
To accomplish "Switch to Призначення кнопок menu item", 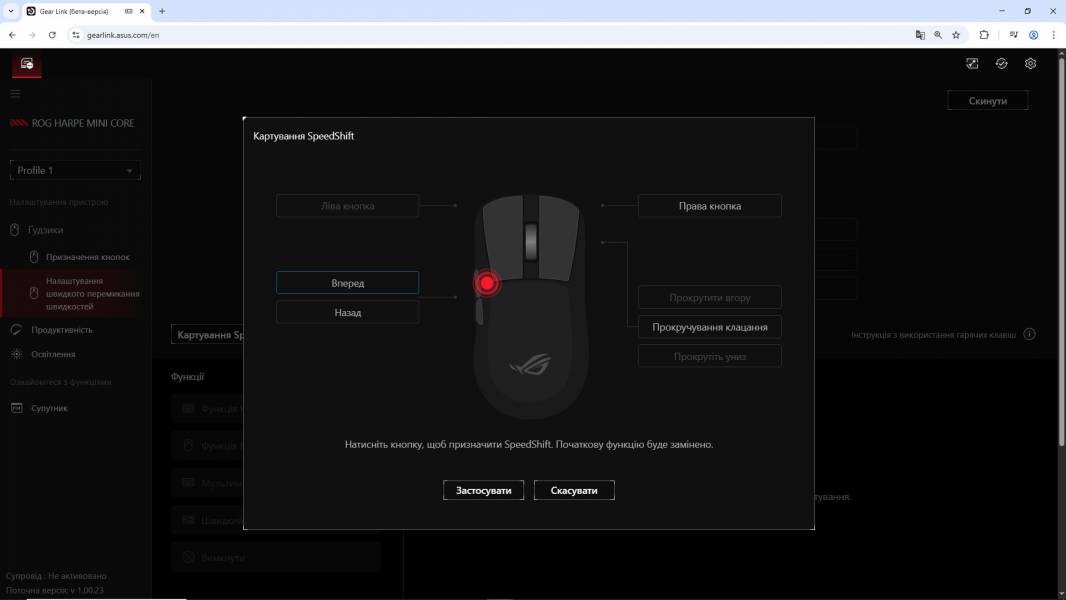I will click(33, 256).
